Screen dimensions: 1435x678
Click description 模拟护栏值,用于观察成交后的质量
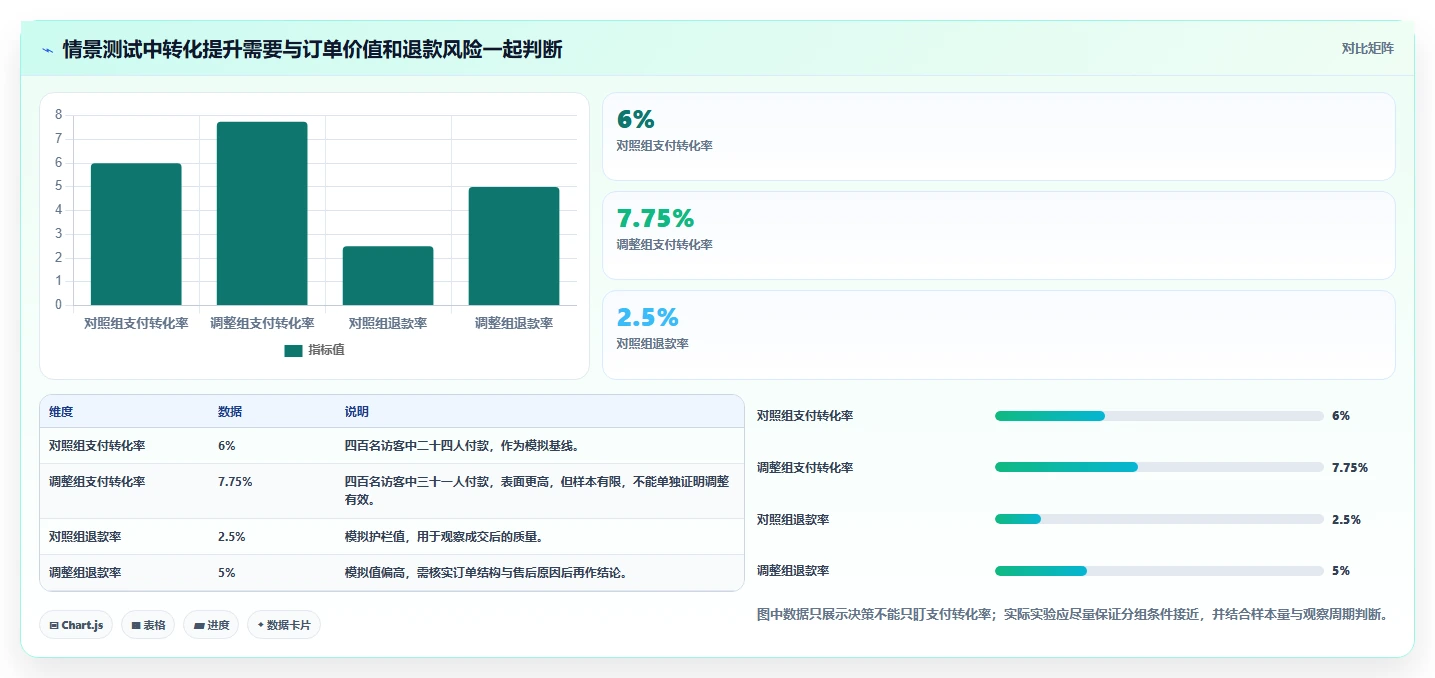pyautogui.click(x=444, y=537)
